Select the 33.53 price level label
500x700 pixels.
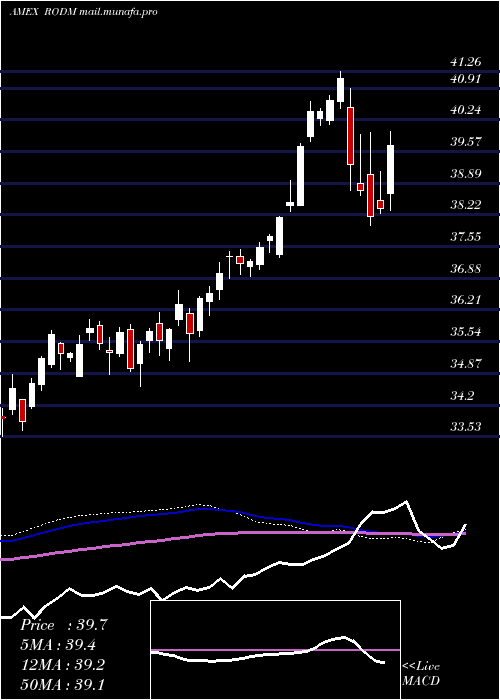tap(466, 427)
